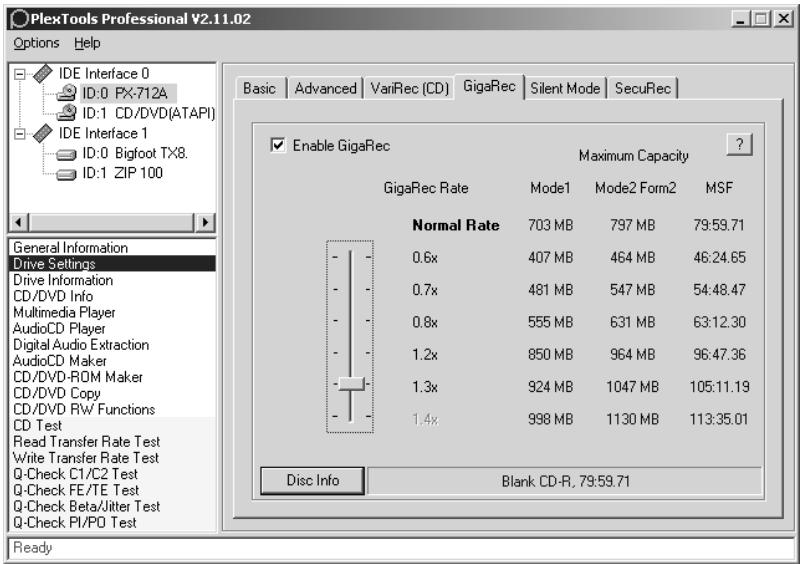Click the device tree scroll right arrow
The image size is (801, 564).
[205, 222]
